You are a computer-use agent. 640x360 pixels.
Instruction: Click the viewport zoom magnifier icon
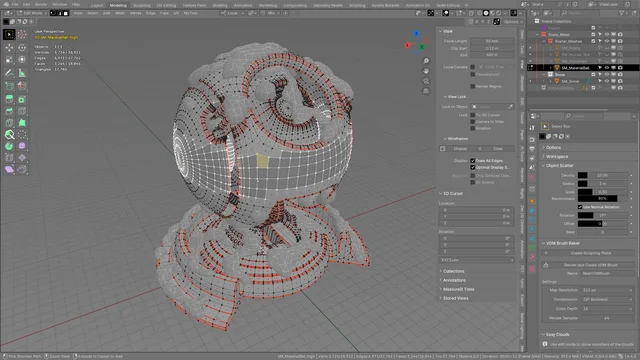click(426, 61)
